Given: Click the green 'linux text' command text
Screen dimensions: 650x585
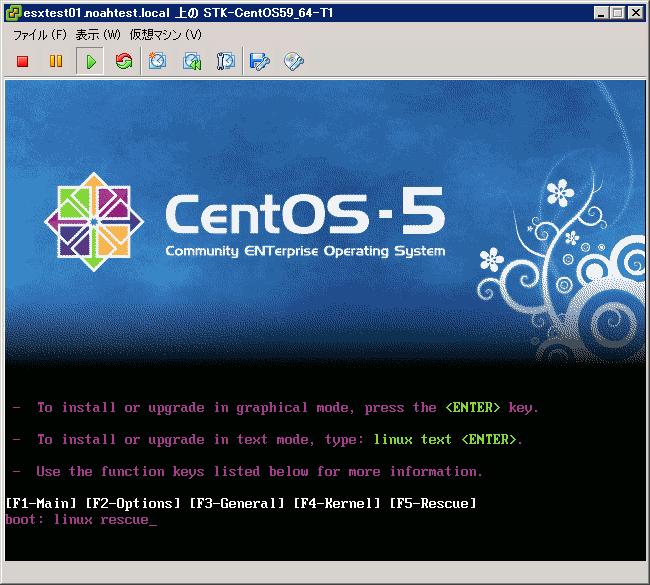Looking at the screenshot, I should click(412, 439).
